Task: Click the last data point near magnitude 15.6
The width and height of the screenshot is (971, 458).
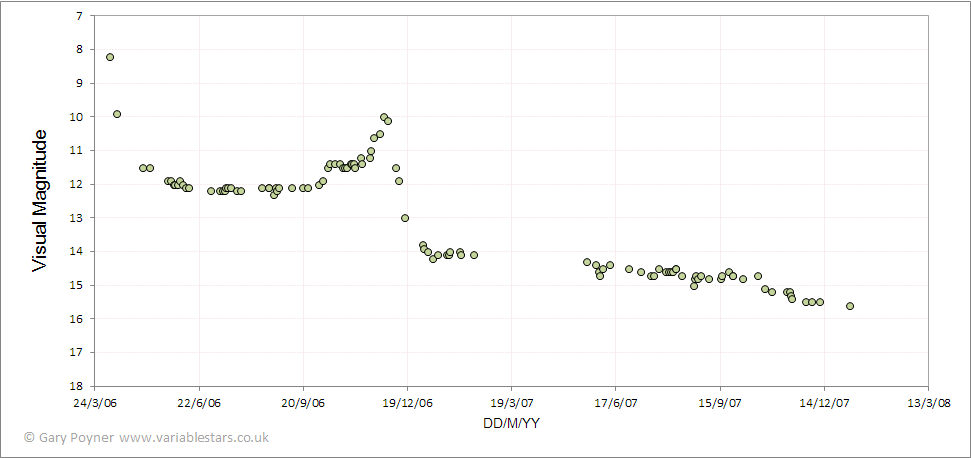Action: click(x=850, y=306)
